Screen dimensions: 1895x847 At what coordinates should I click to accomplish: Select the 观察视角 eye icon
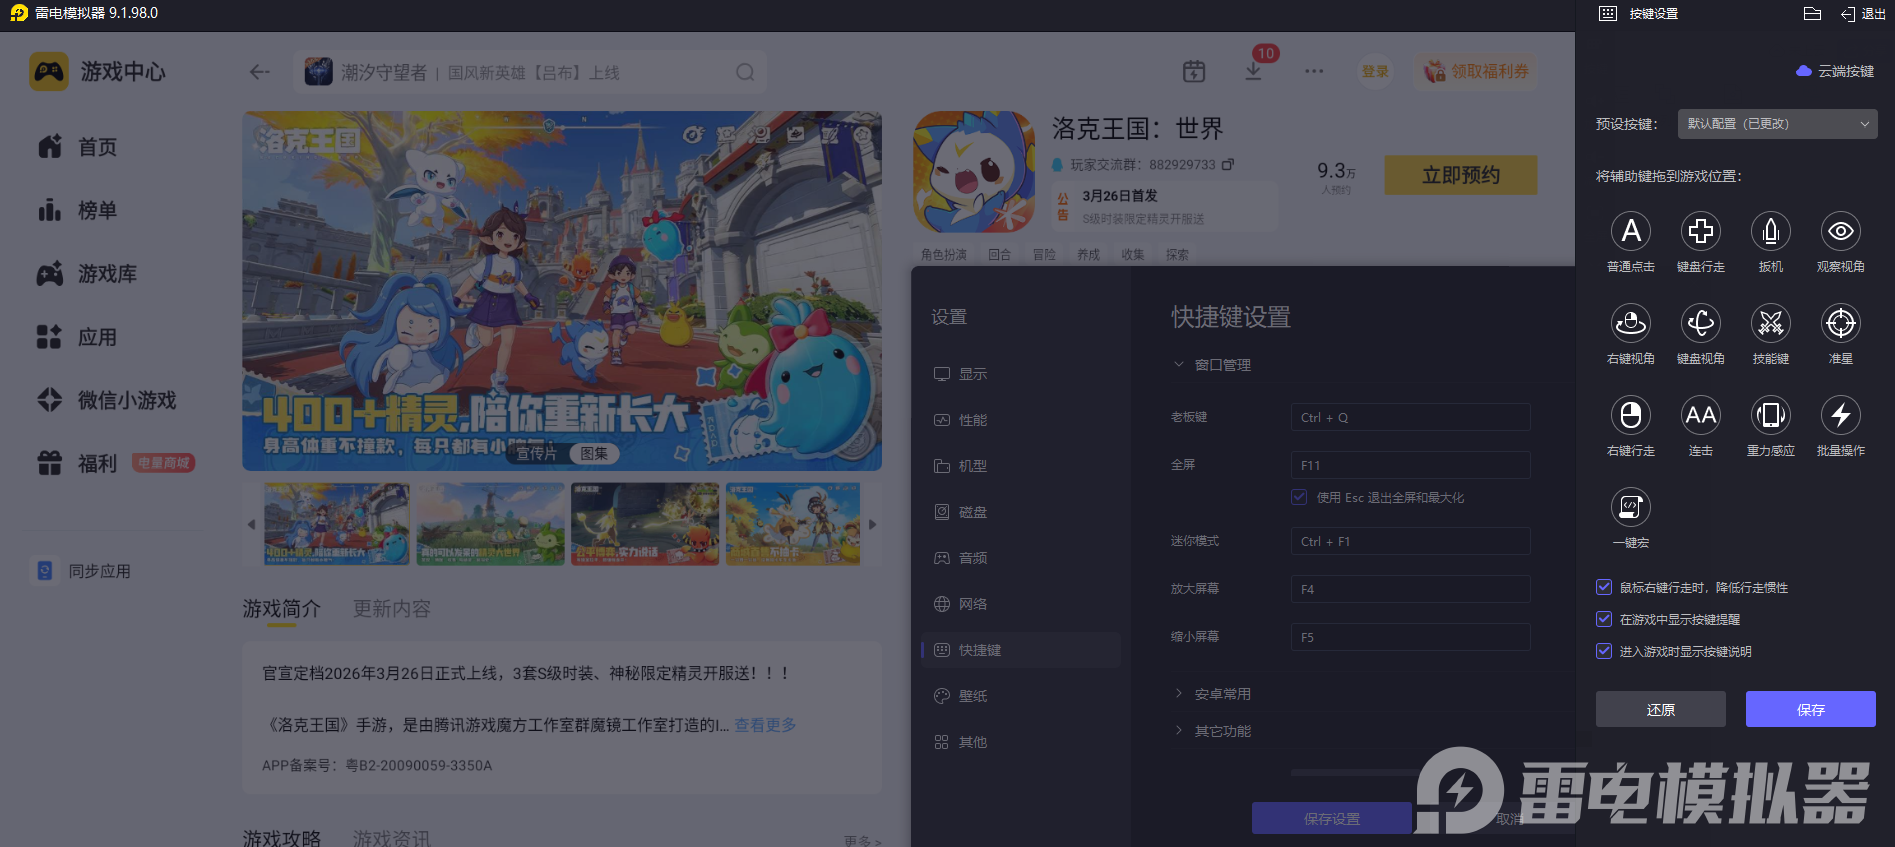[1840, 232]
